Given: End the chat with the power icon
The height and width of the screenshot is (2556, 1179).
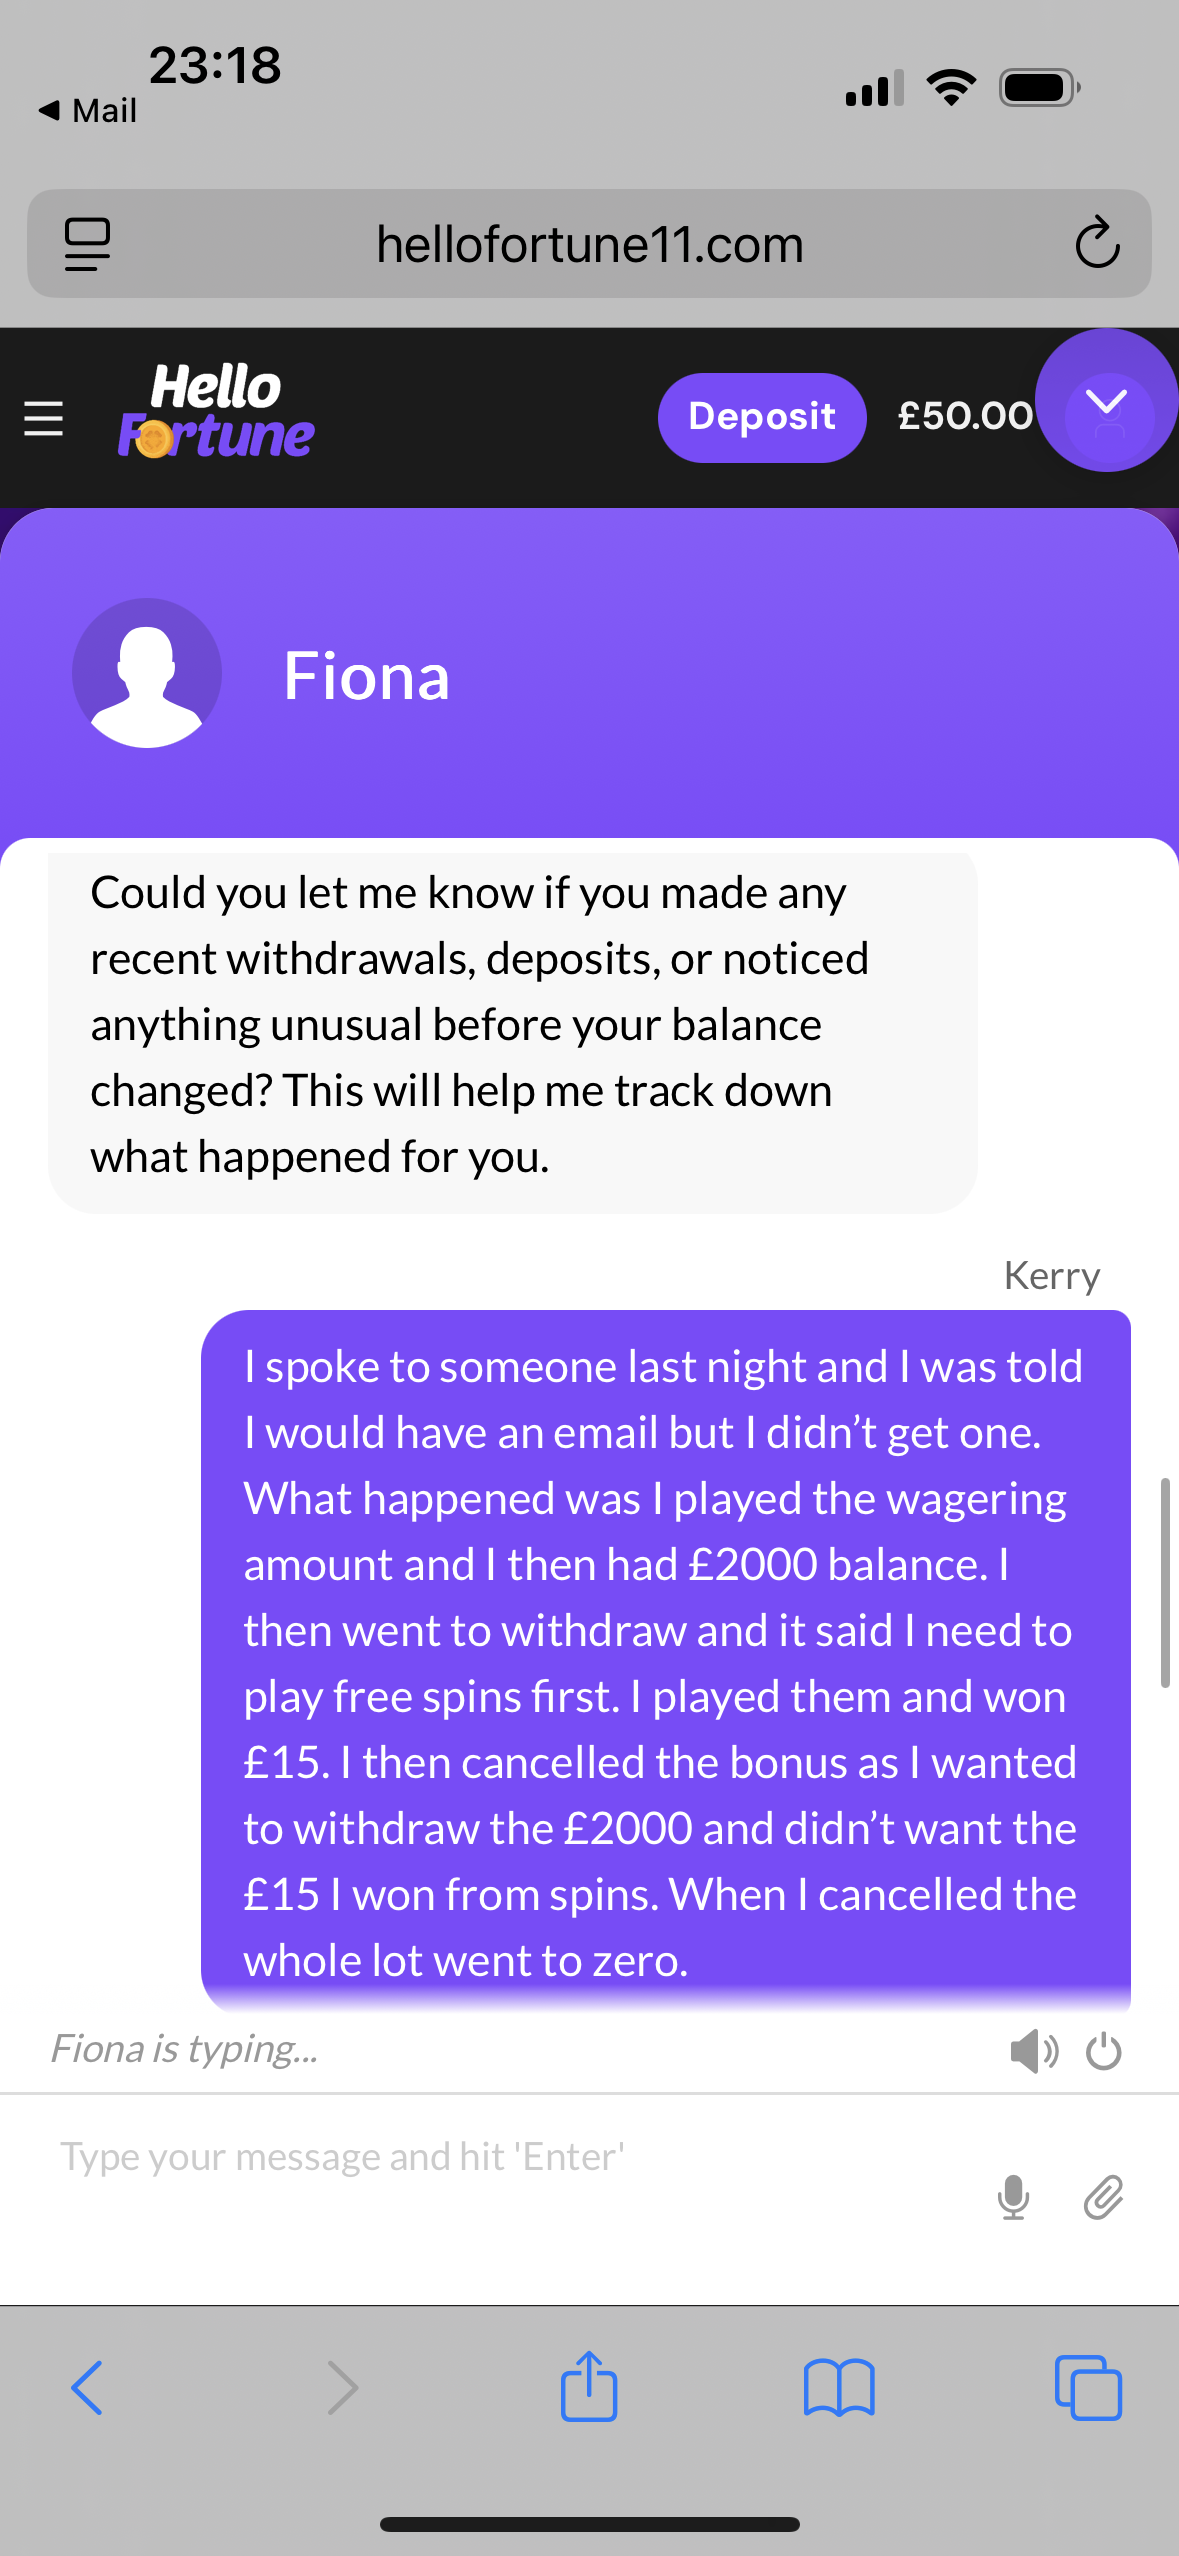Looking at the screenshot, I should tap(1104, 2051).
